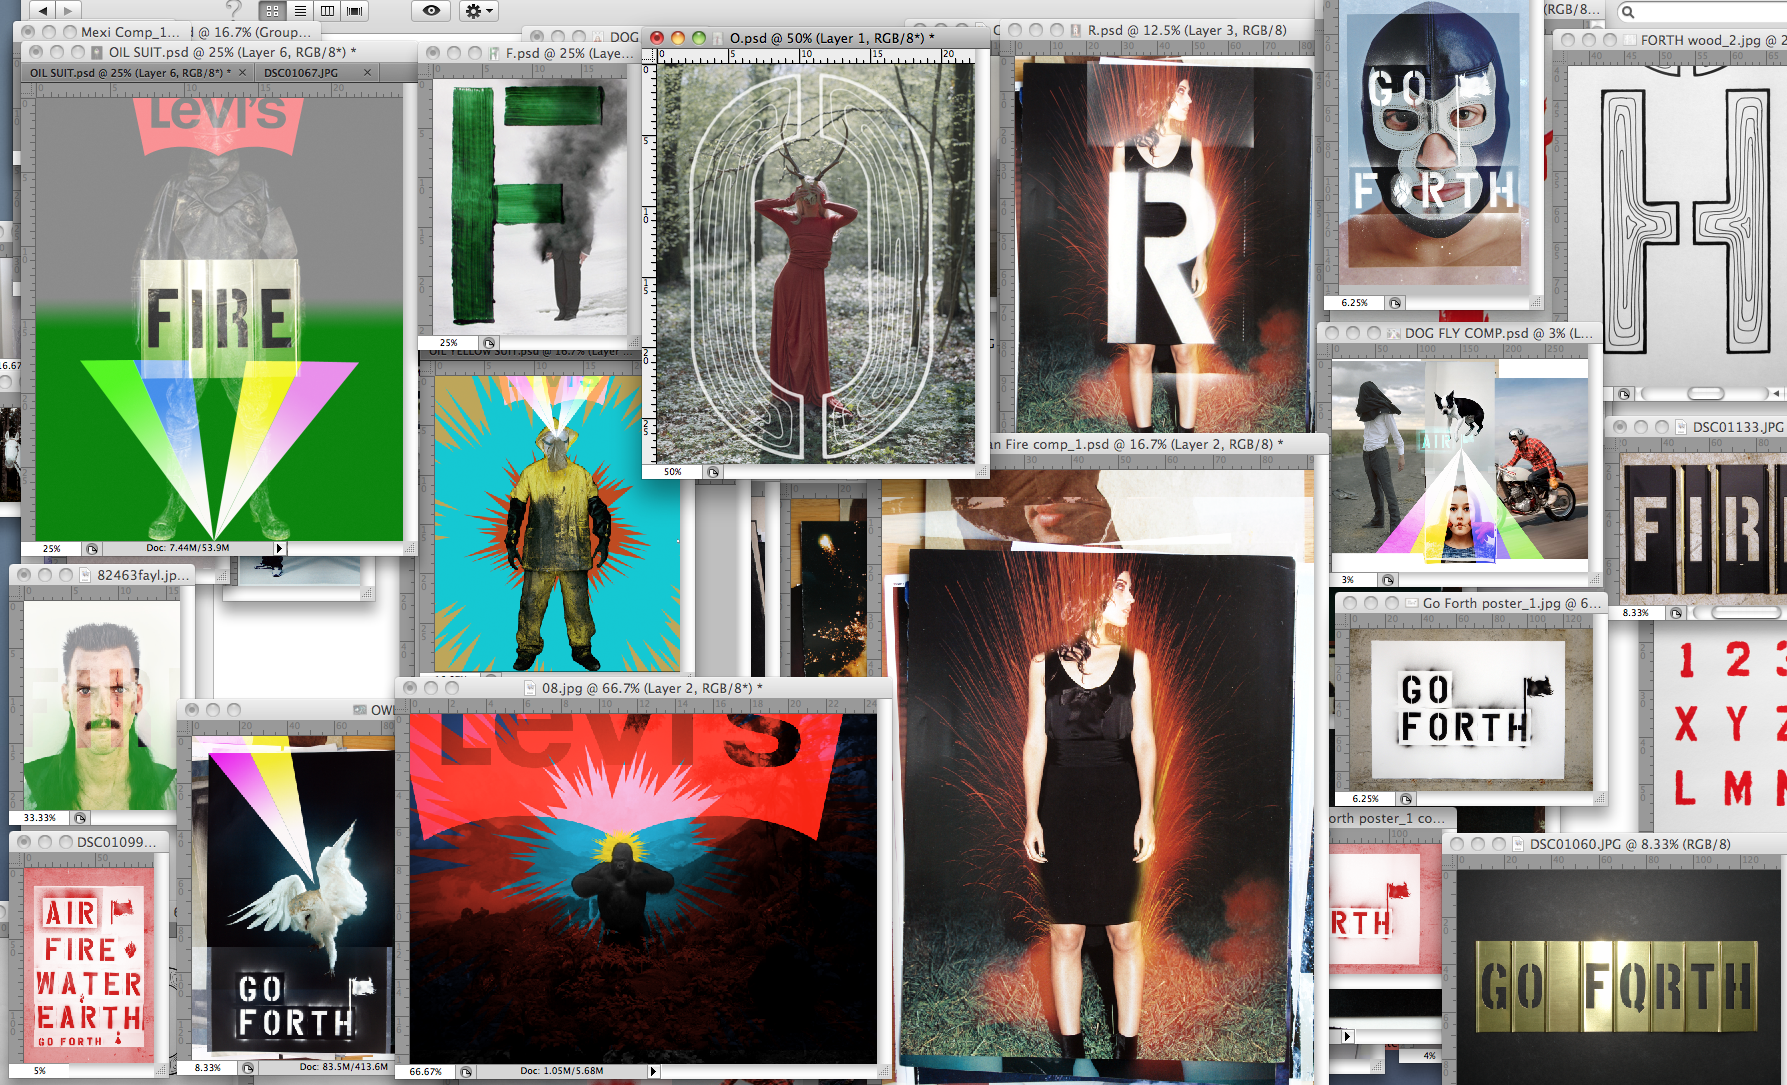Click the 5% zoom field in DSC01099 window
The width and height of the screenshot is (1787, 1085).
tap(40, 1070)
